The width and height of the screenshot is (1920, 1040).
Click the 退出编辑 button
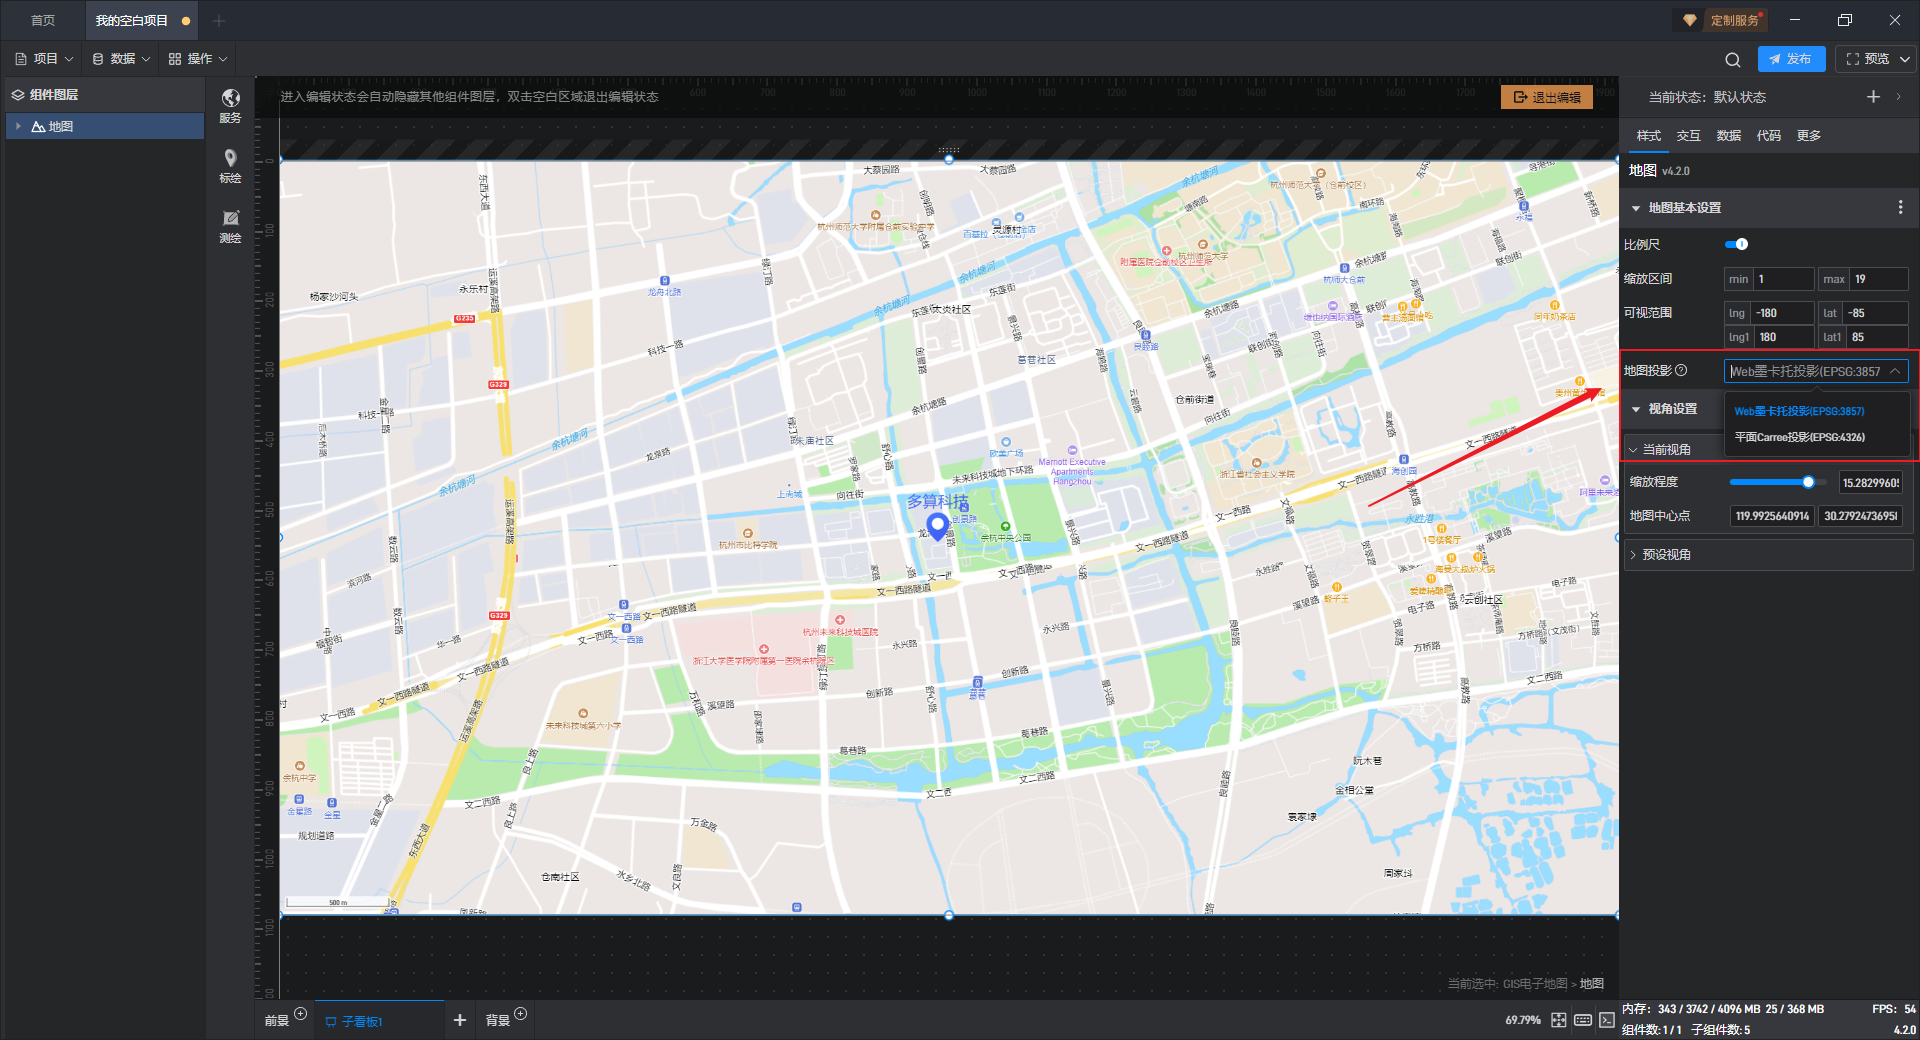(1547, 97)
